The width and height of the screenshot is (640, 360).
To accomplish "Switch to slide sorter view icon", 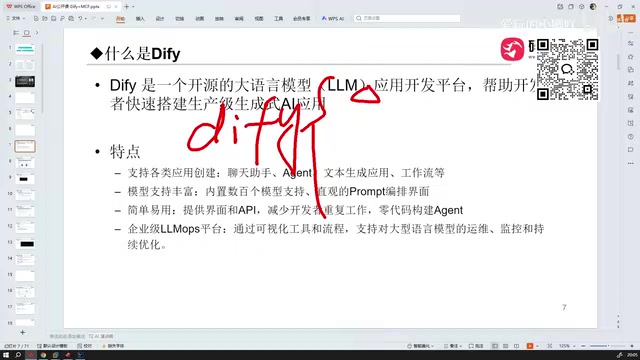I will point(506,346).
